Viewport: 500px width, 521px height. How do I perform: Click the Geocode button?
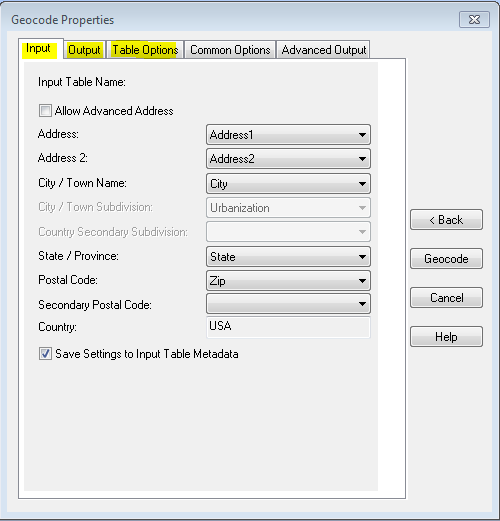pos(446,259)
